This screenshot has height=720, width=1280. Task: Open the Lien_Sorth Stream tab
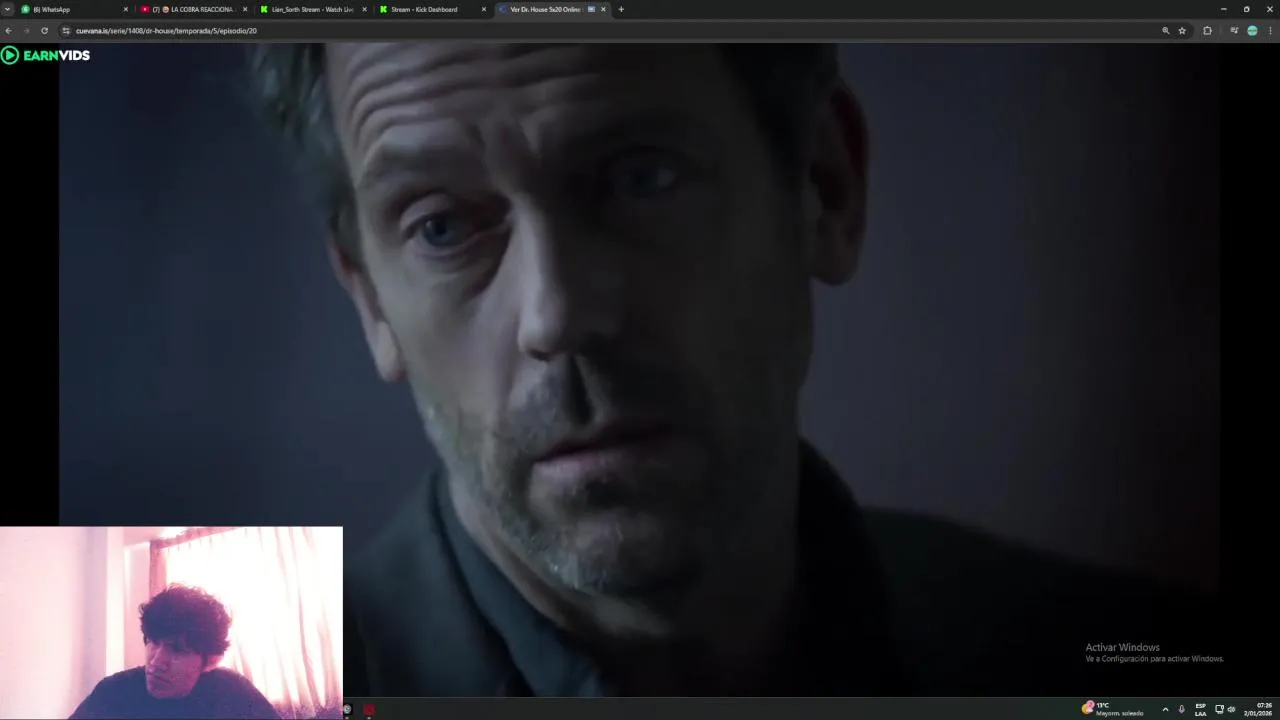click(x=313, y=9)
